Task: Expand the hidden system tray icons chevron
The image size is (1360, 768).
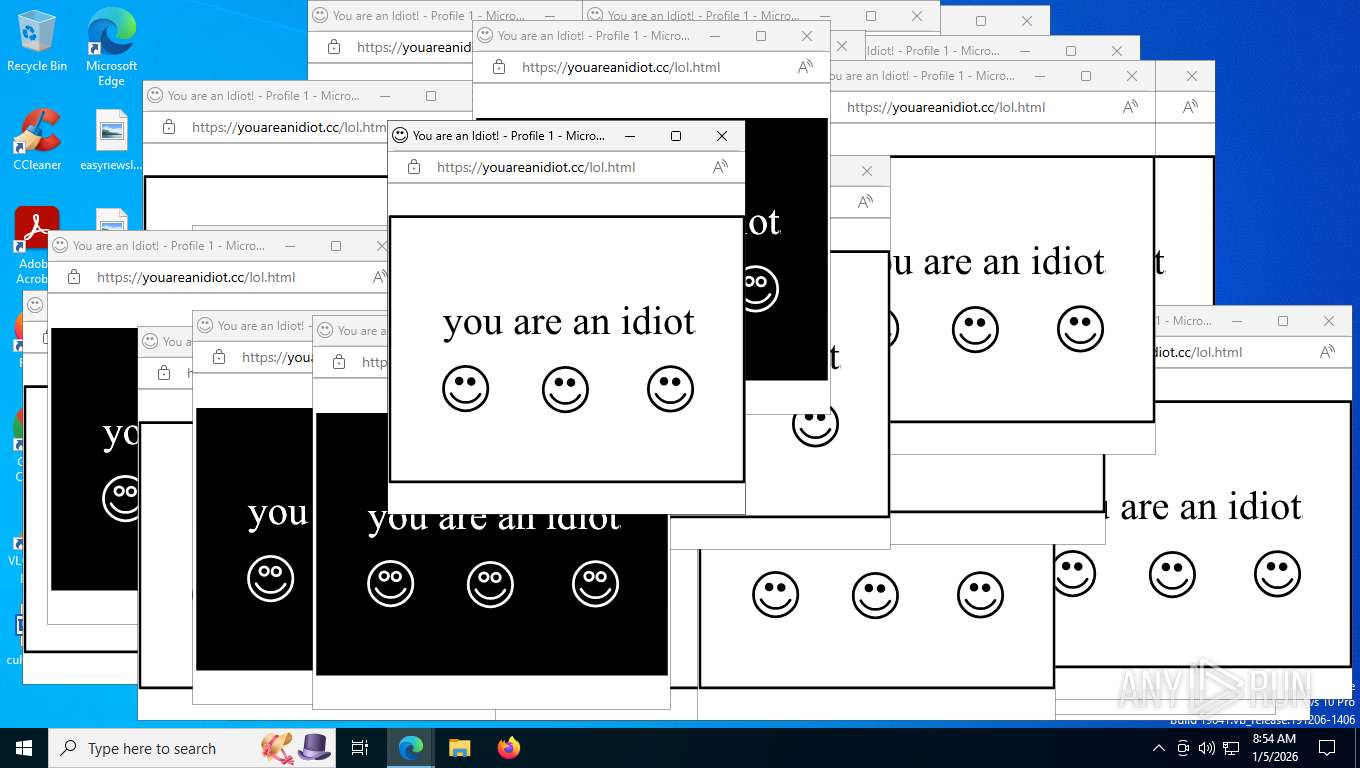Action: [x=1159, y=748]
